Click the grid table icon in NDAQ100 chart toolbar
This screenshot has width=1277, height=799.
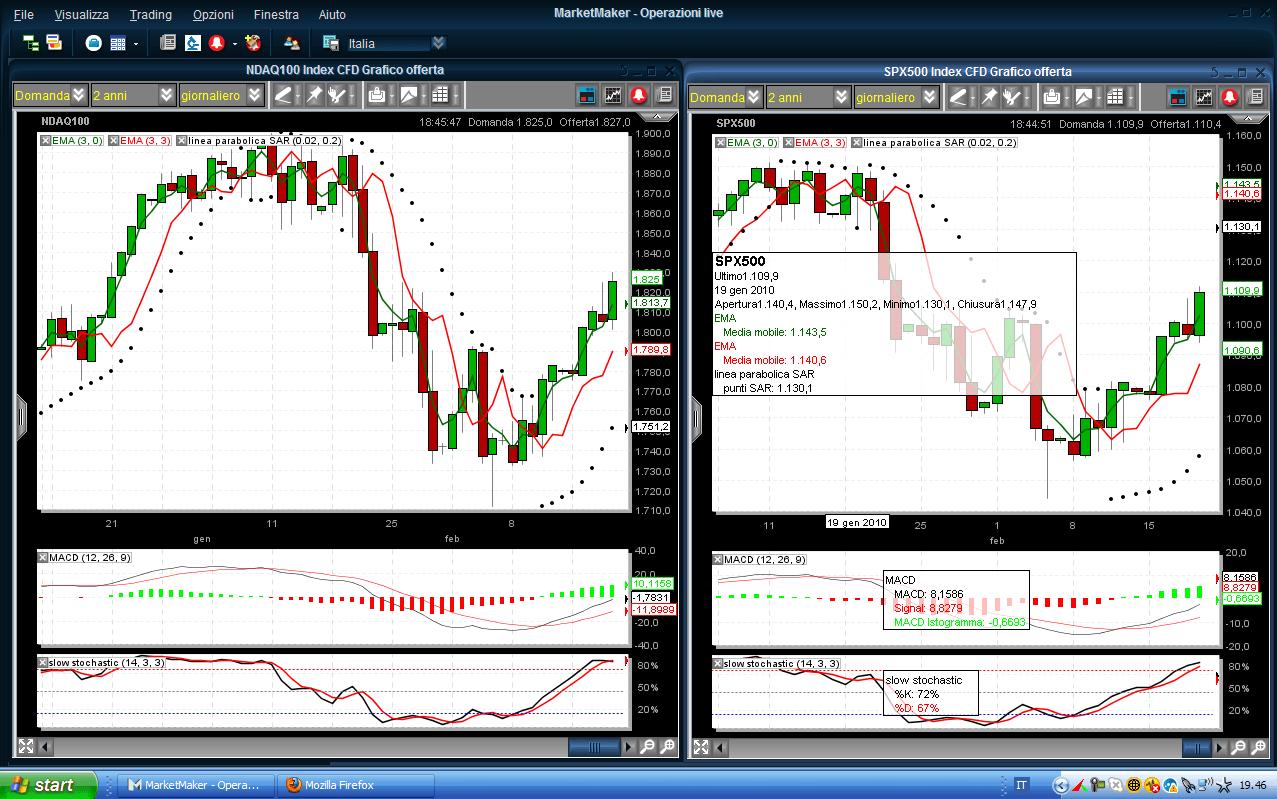pyautogui.click(x=440, y=96)
